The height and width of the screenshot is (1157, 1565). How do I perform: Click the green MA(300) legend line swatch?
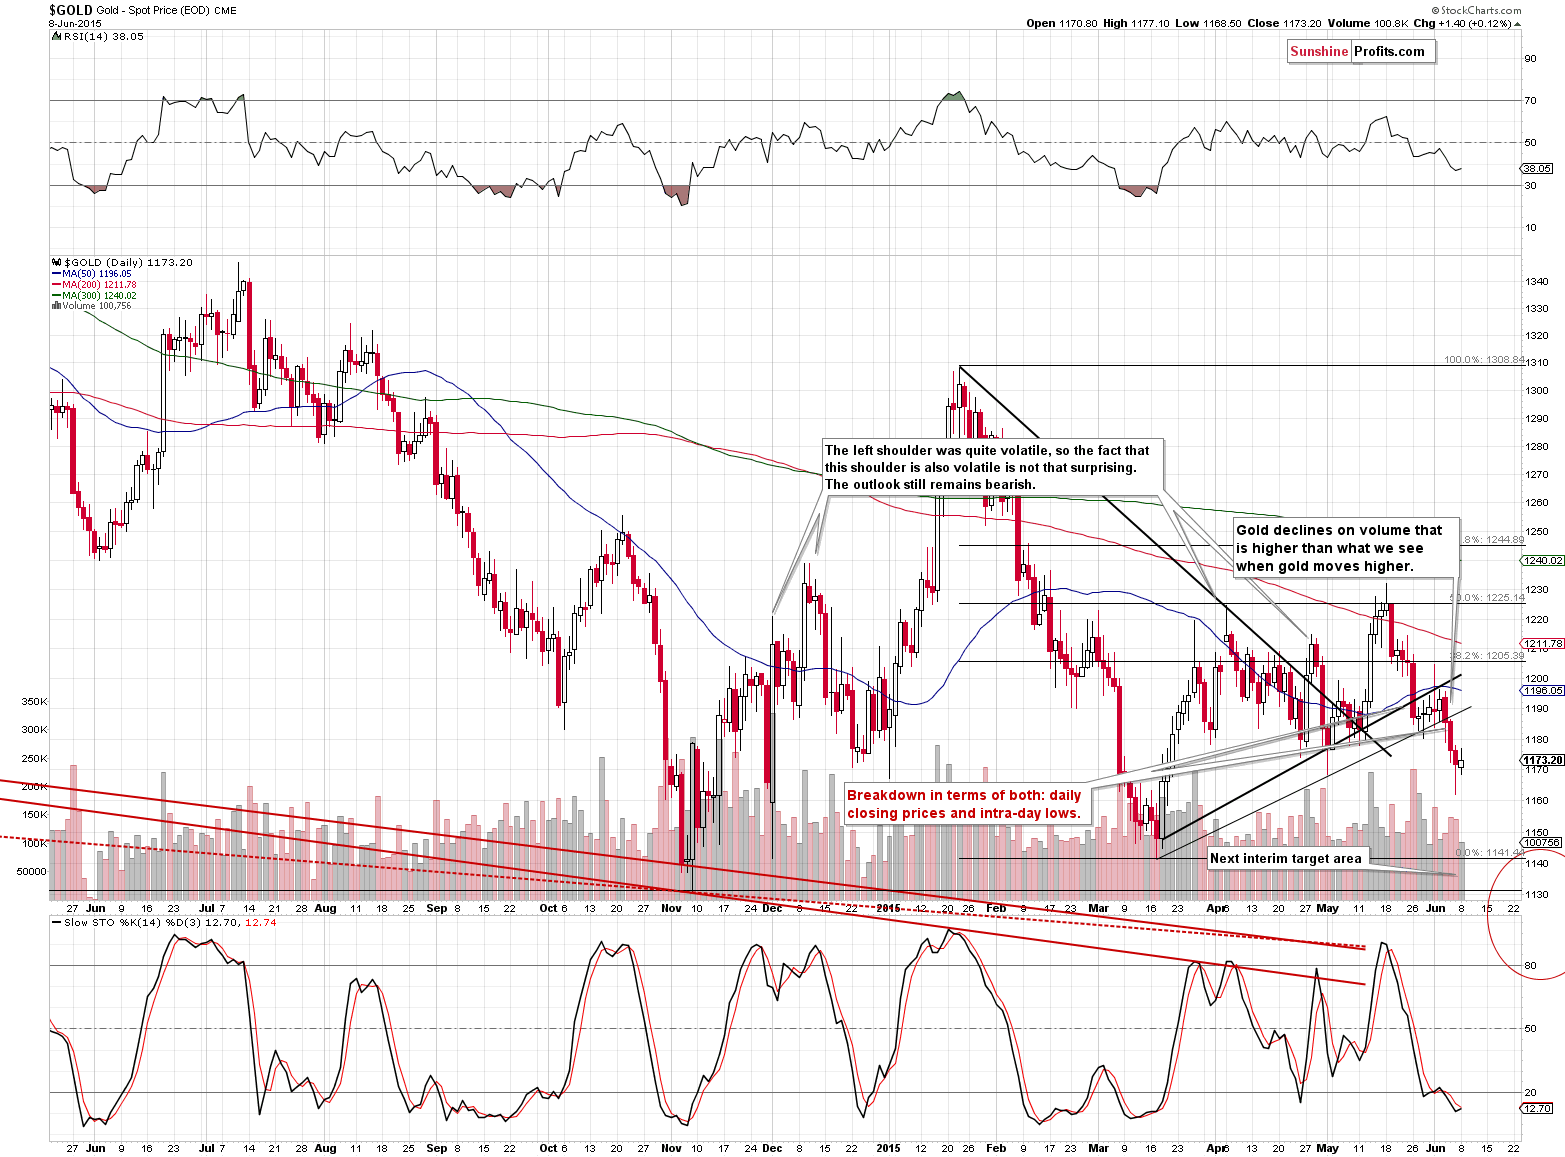coord(56,296)
